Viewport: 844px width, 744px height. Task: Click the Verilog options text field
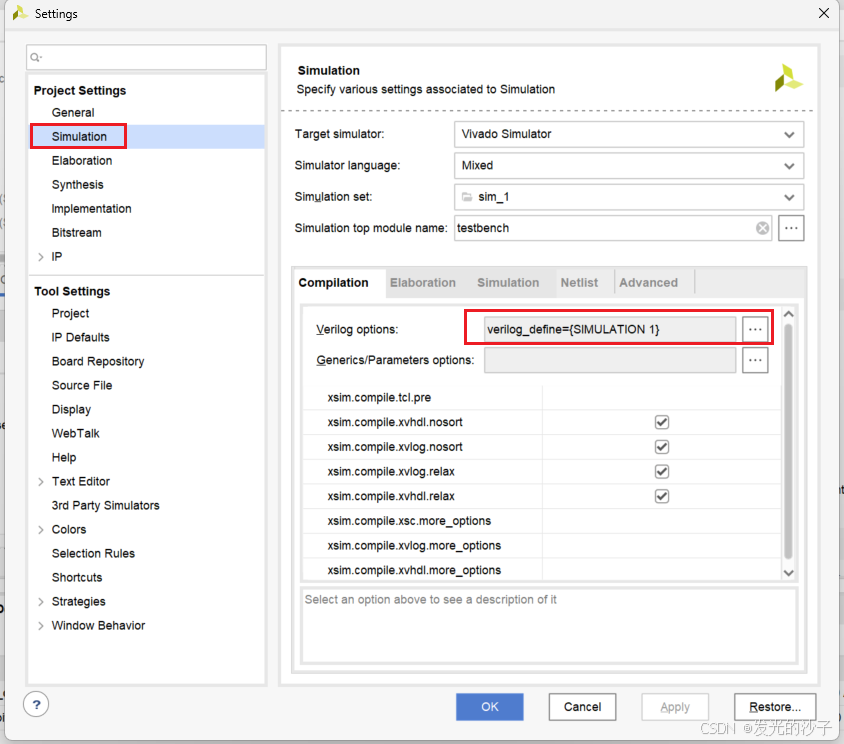tap(609, 329)
